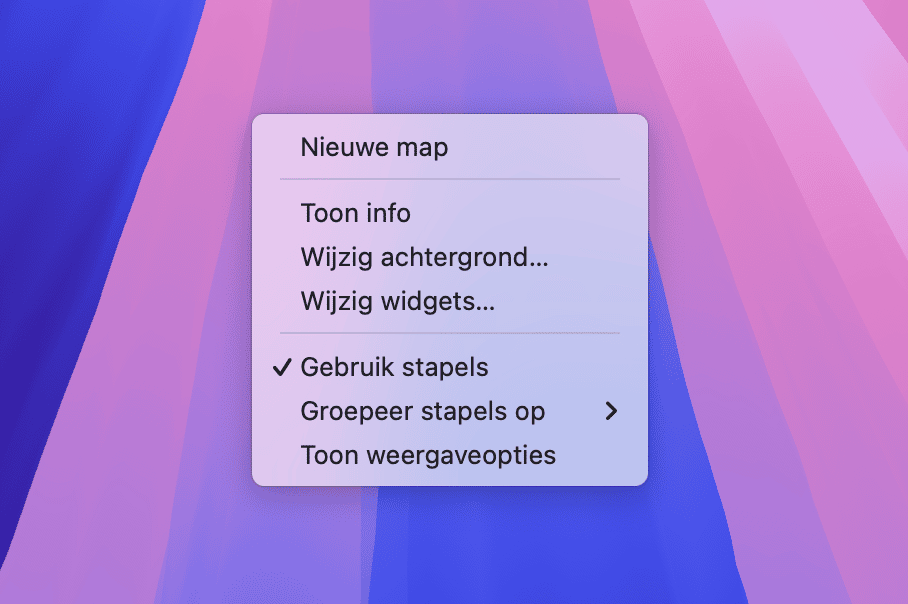Image resolution: width=908 pixels, height=604 pixels.
Task: Open Toon info from the menu
Action: tap(355, 213)
